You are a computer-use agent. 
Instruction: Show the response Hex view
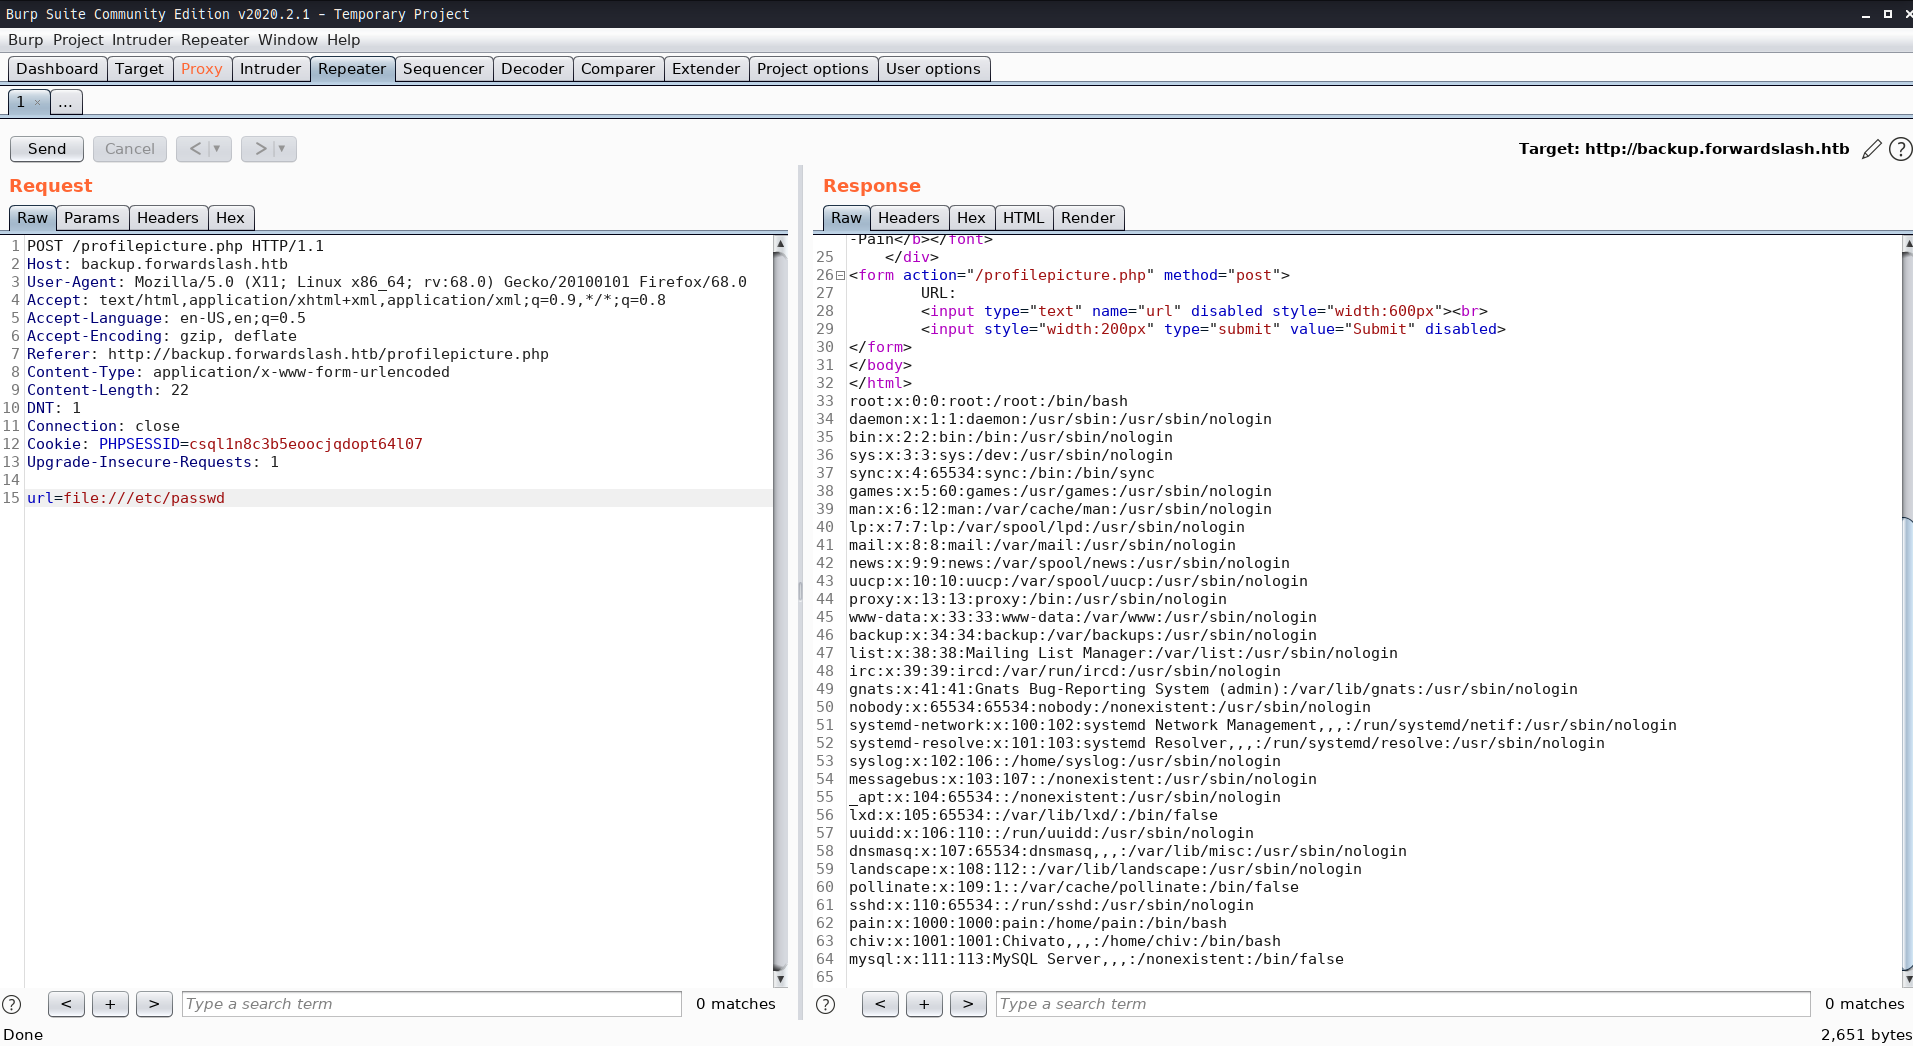(x=971, y=218)
